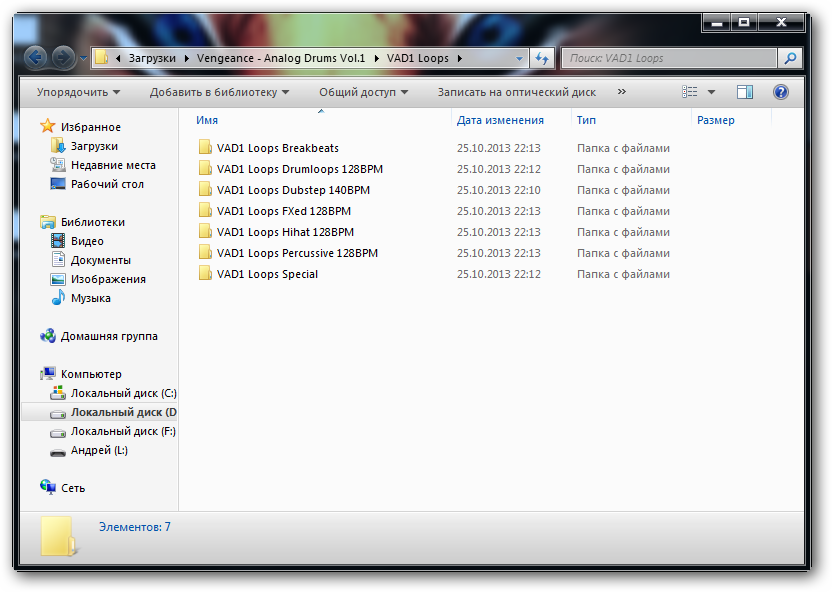The height and width of the screenshot is (592, 832).
Task: Click the search field for VAD1 Loops
Action: click(670, 58)
